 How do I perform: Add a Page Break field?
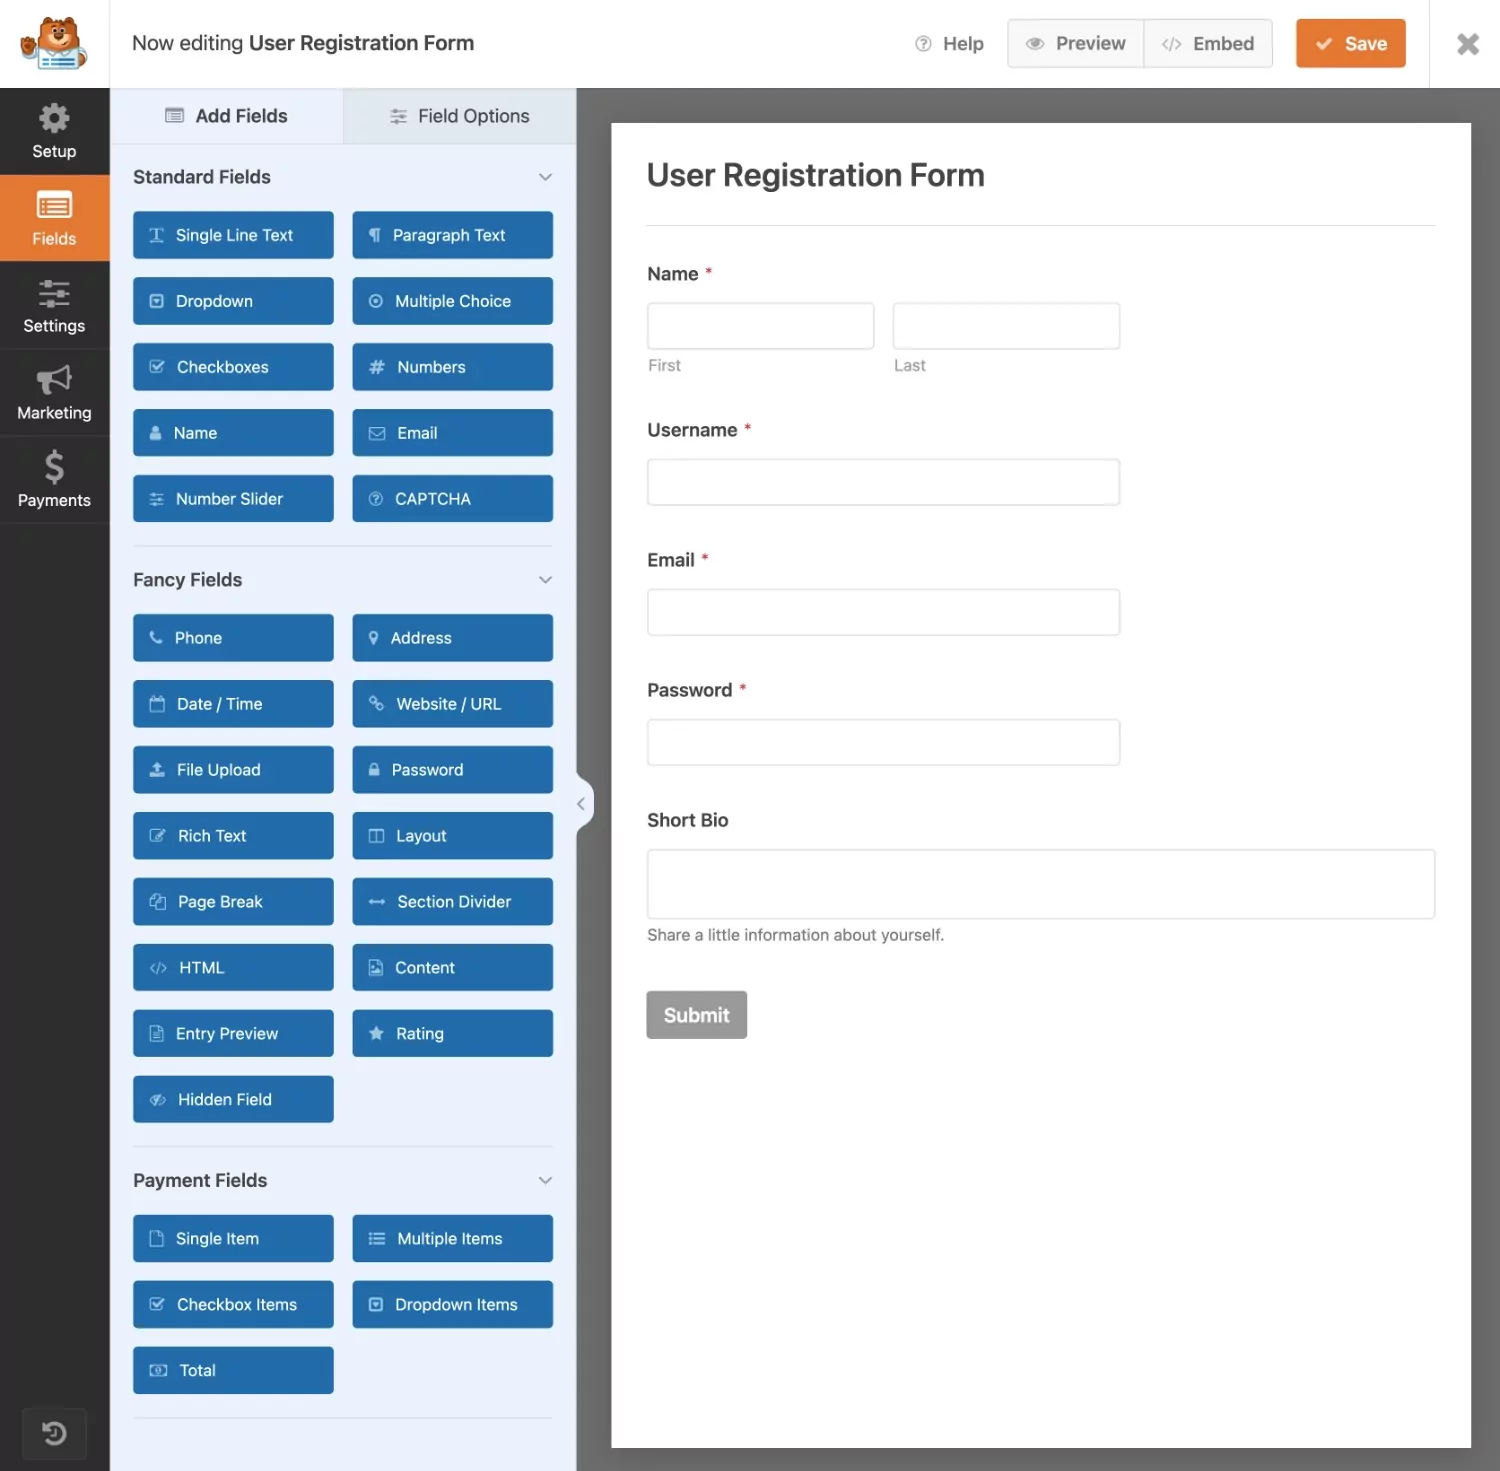coord(233,902)
